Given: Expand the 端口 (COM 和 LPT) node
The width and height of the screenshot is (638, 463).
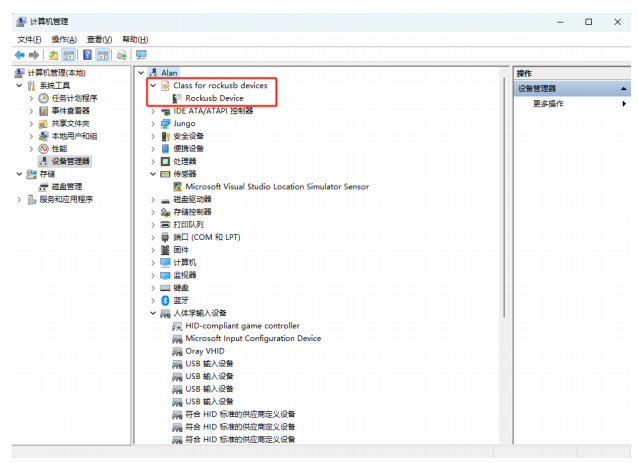Looking at the screenshot, I should click(x=153, y=237).
